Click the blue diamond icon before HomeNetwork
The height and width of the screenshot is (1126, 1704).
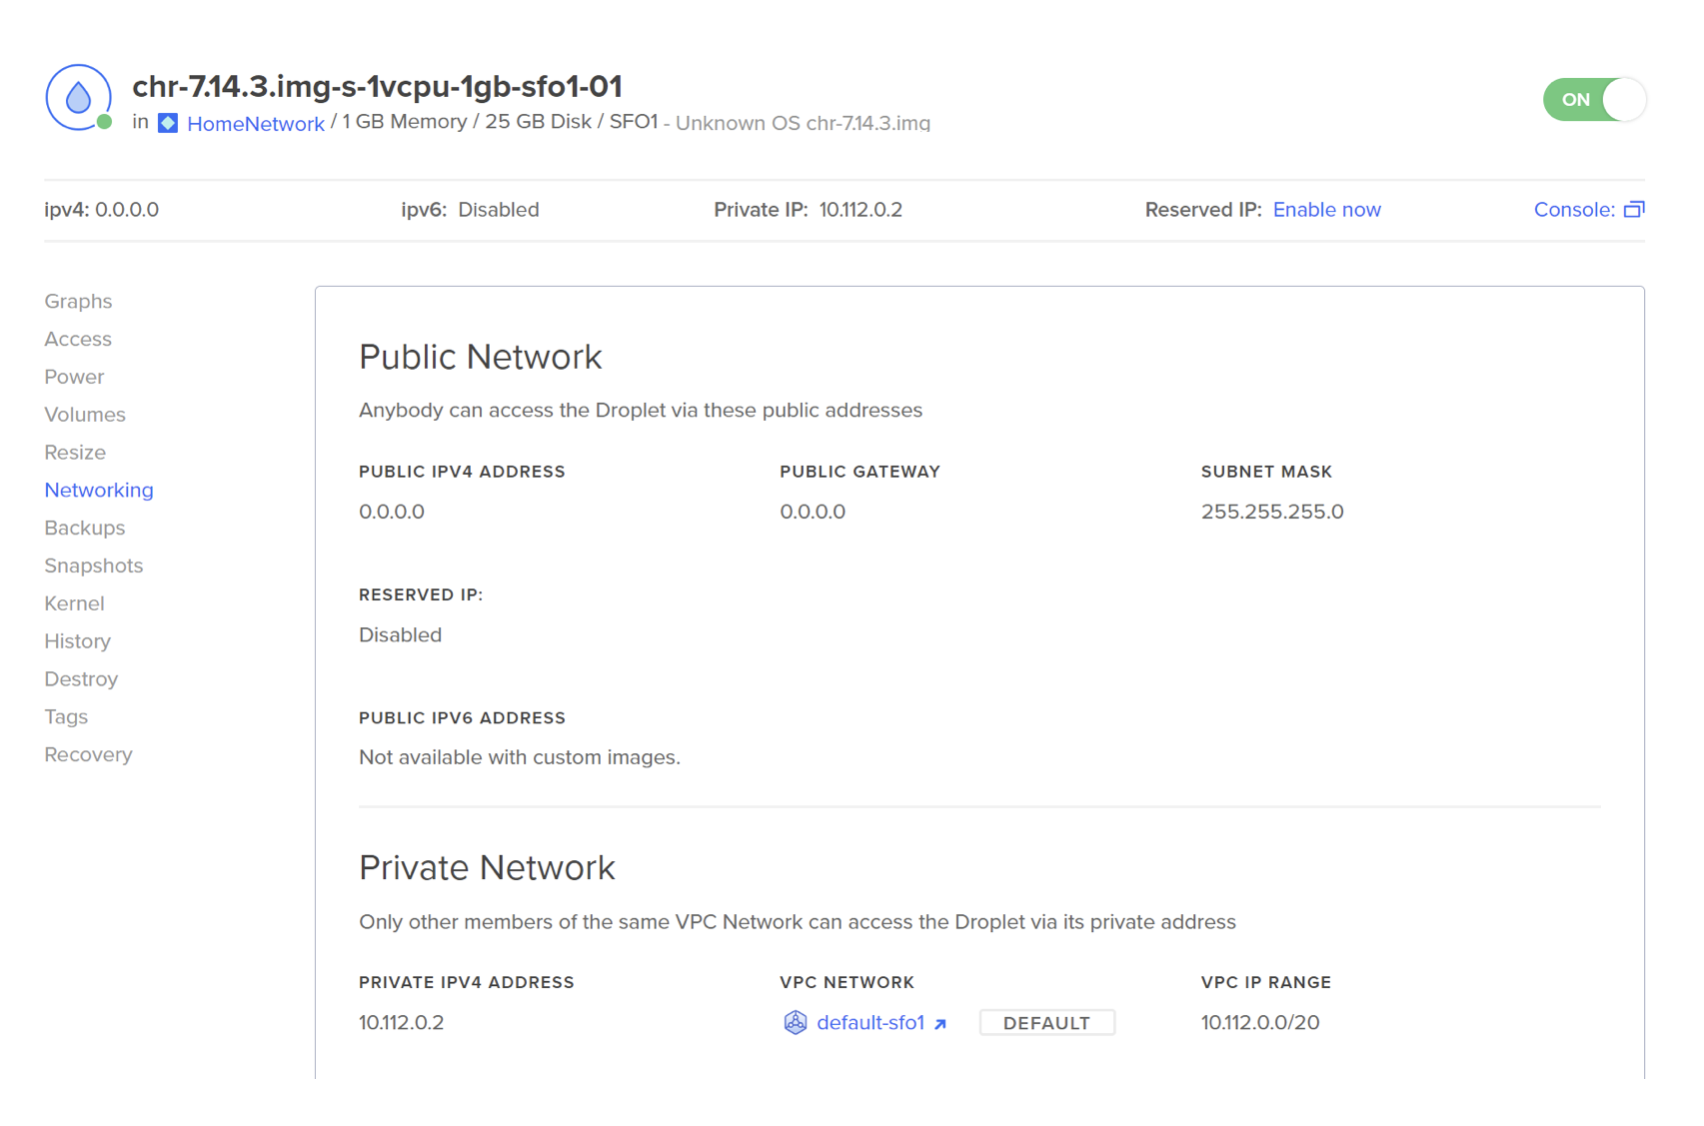click(x=168, y=123)
